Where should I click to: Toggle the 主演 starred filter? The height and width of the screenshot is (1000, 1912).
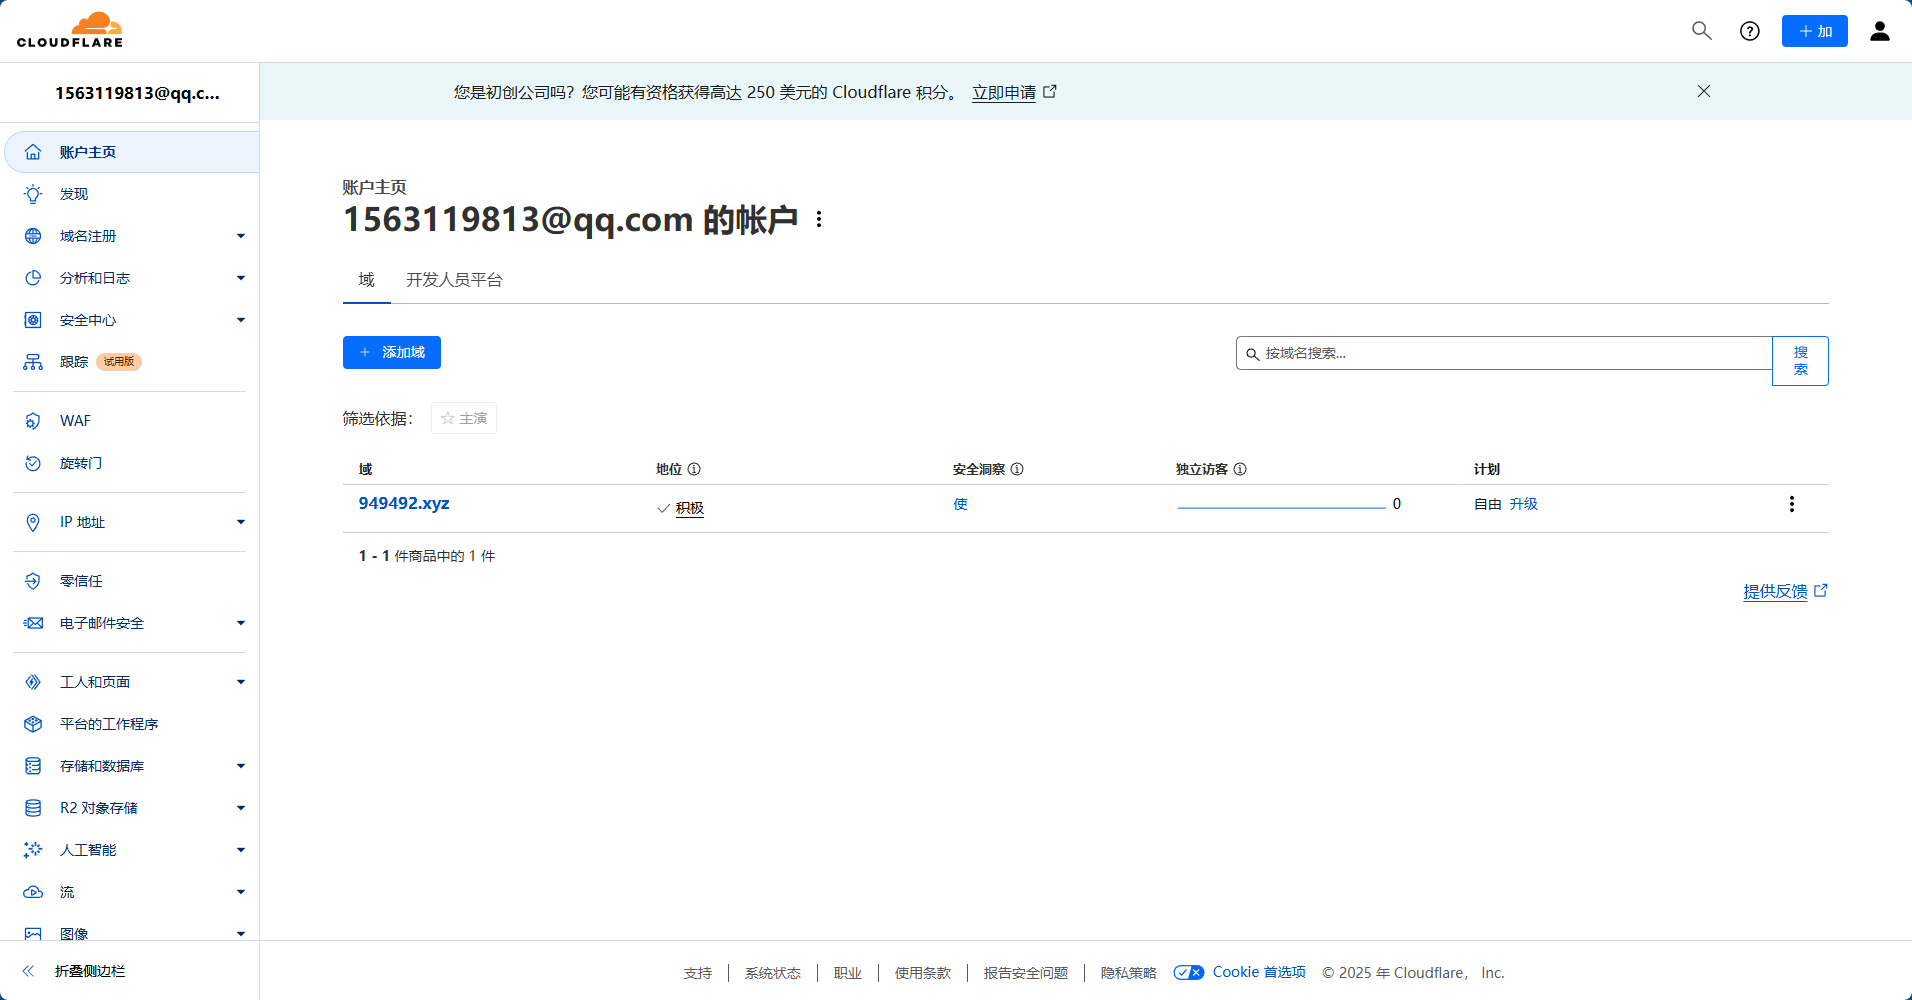point(464,418)
